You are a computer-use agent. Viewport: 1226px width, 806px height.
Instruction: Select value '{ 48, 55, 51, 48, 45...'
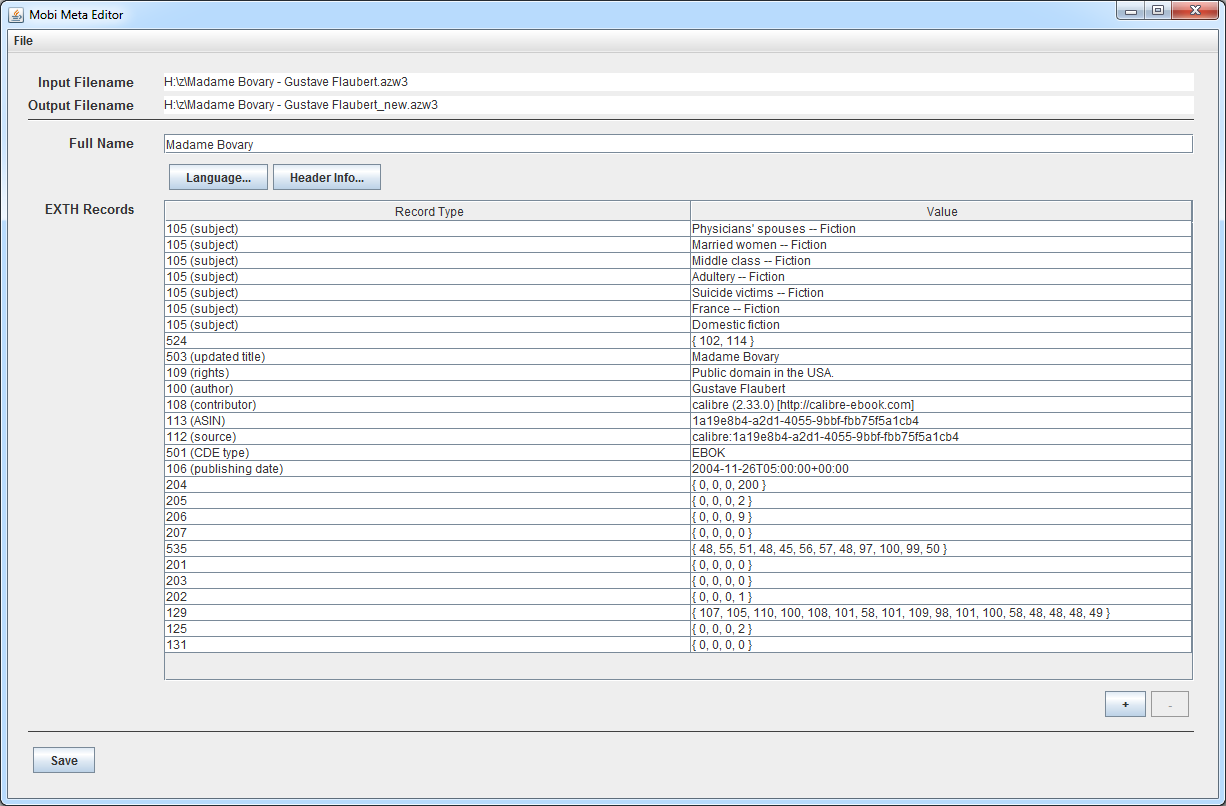(941, 549)
